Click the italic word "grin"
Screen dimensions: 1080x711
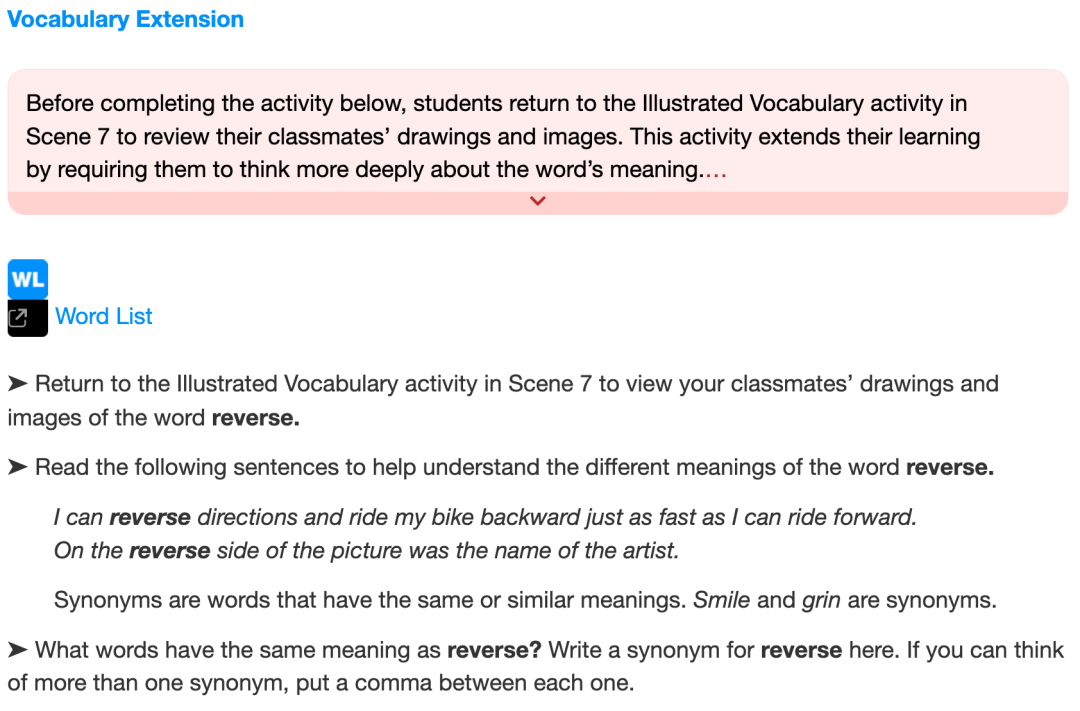[821, 601]
